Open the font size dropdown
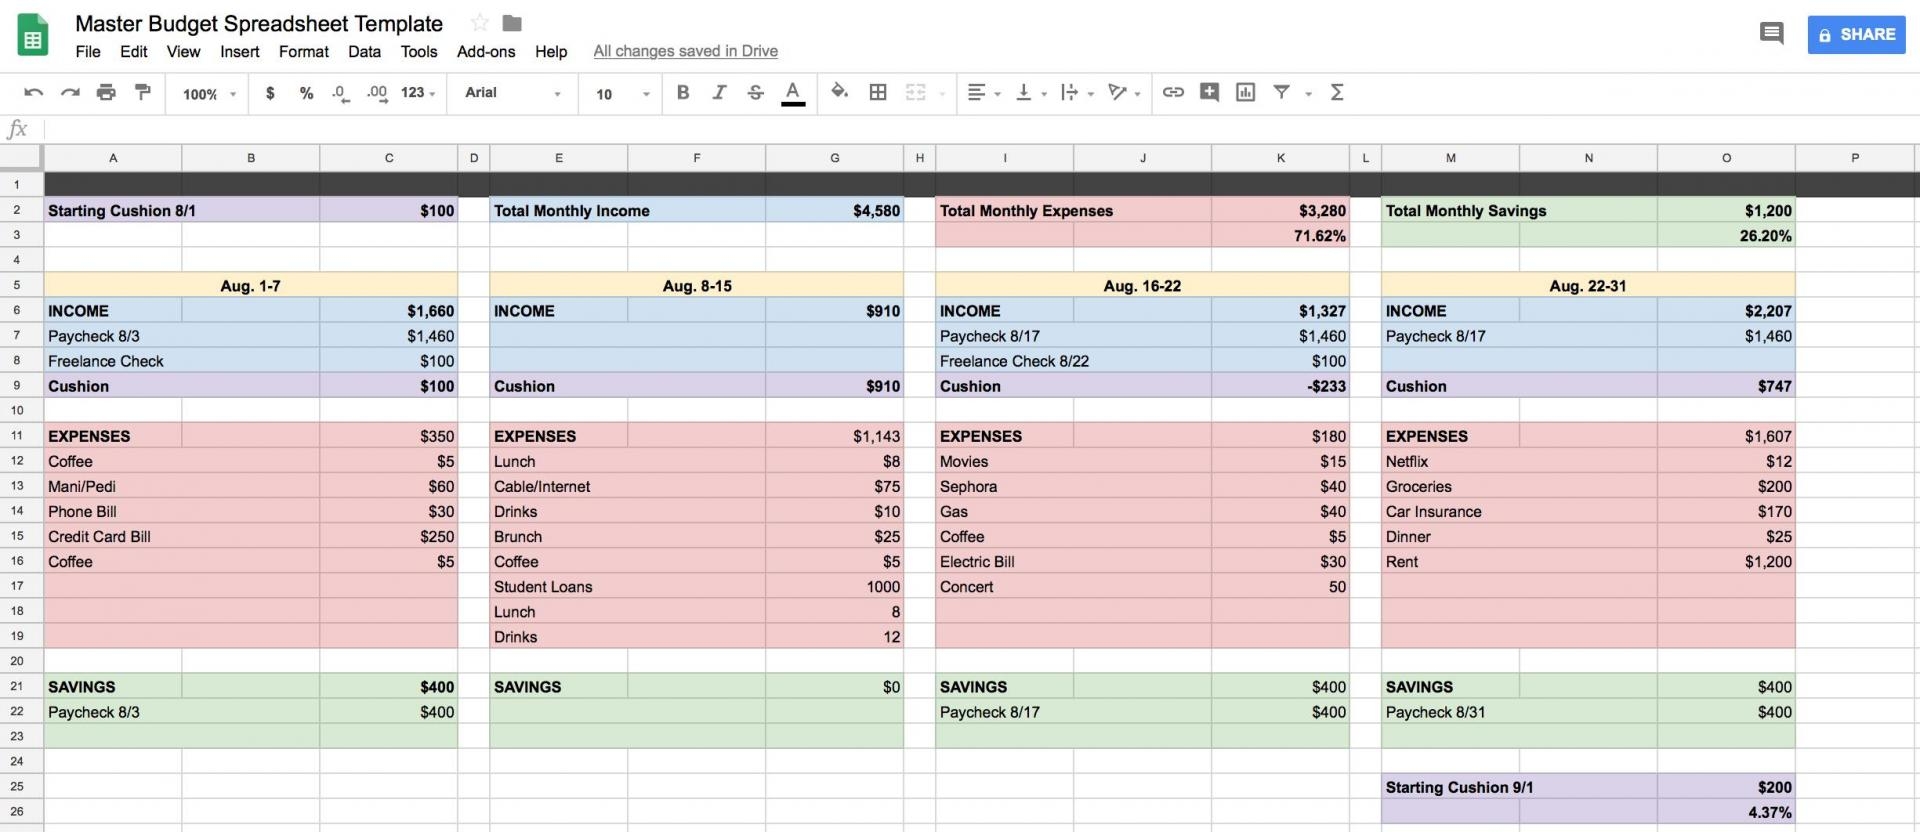This screenshot has width=1920, height=832. click(622, 94)
